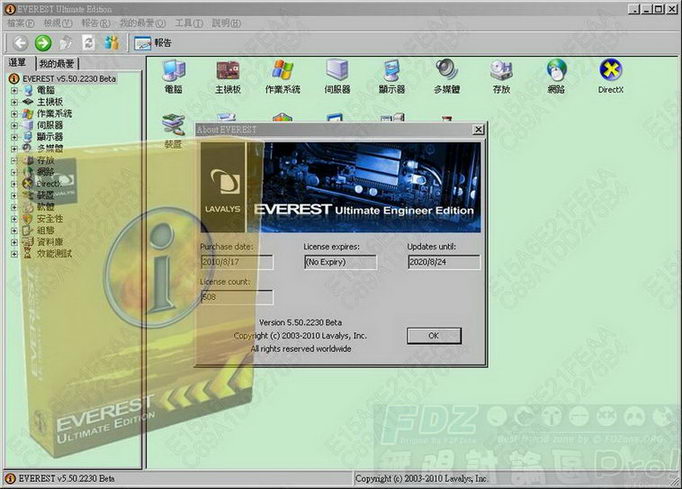Open the 檔案 (File) menu
Screen dimensions: 682x489
click(x=21, y=21)
